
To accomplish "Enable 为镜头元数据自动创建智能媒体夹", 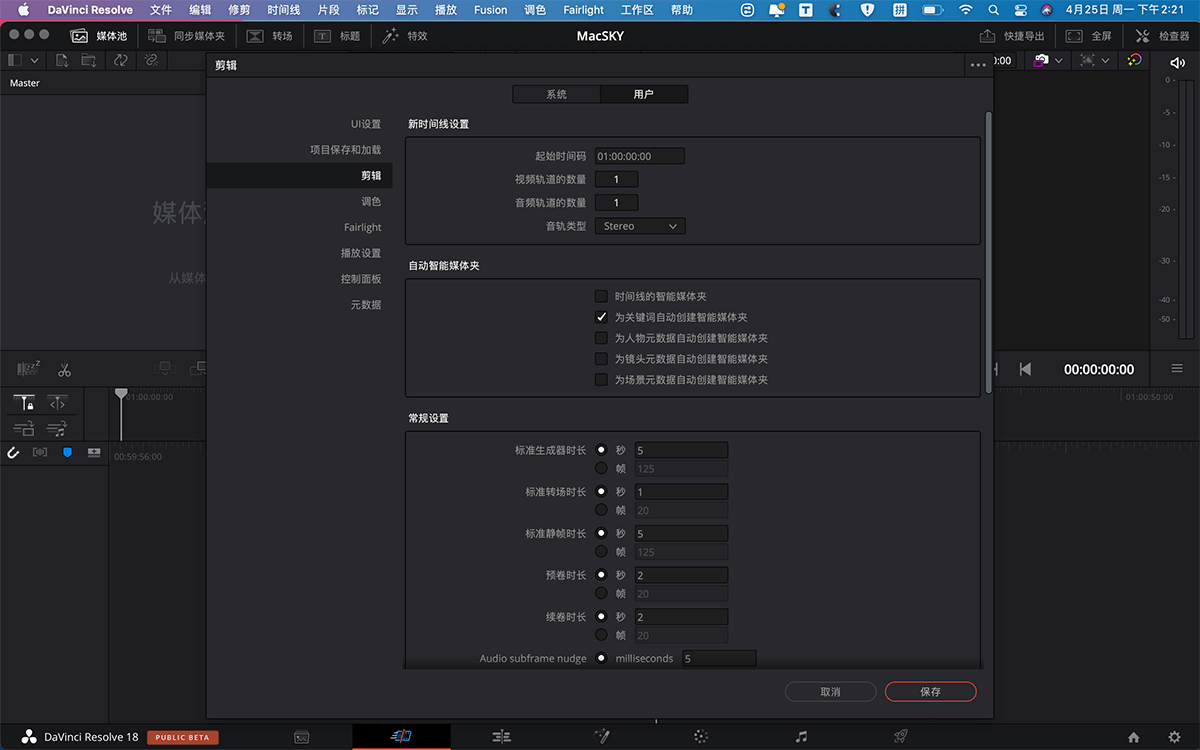I will pyautogui.click(x=601, y=359).
